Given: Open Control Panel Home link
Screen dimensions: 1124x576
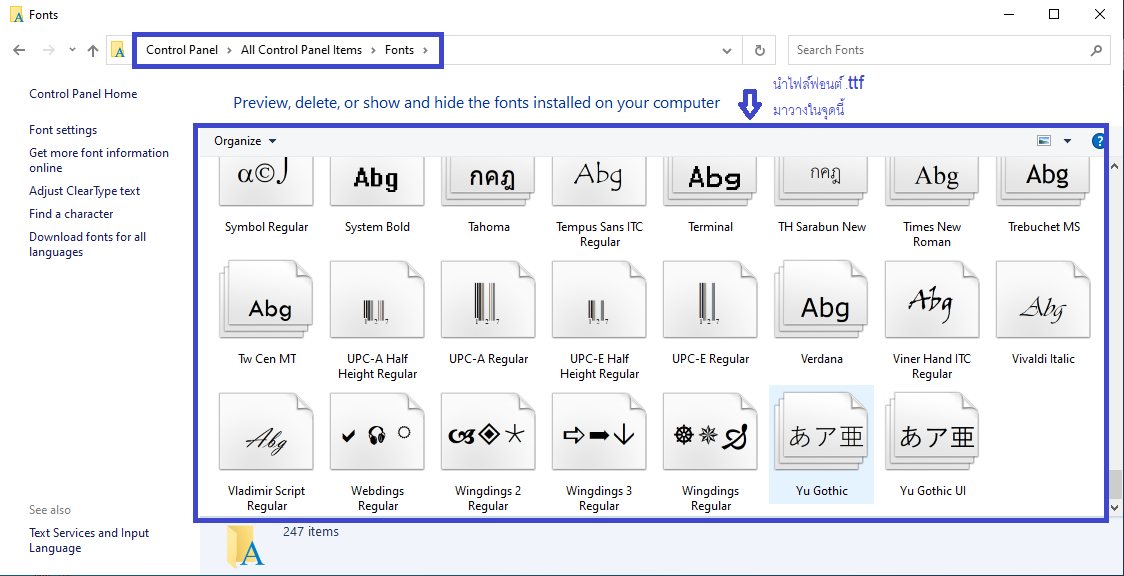Looking at the screenshot, I should click(83, 94).
